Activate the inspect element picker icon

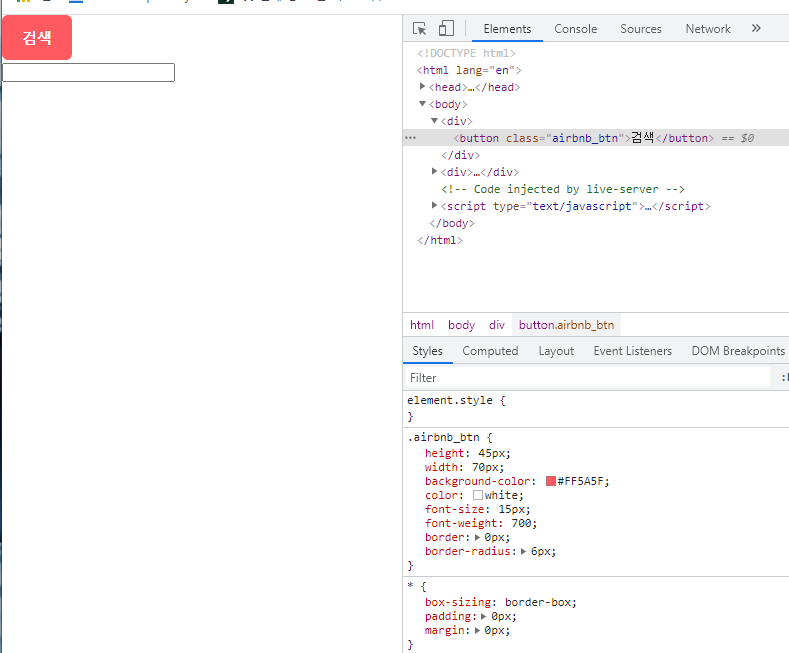419,29
